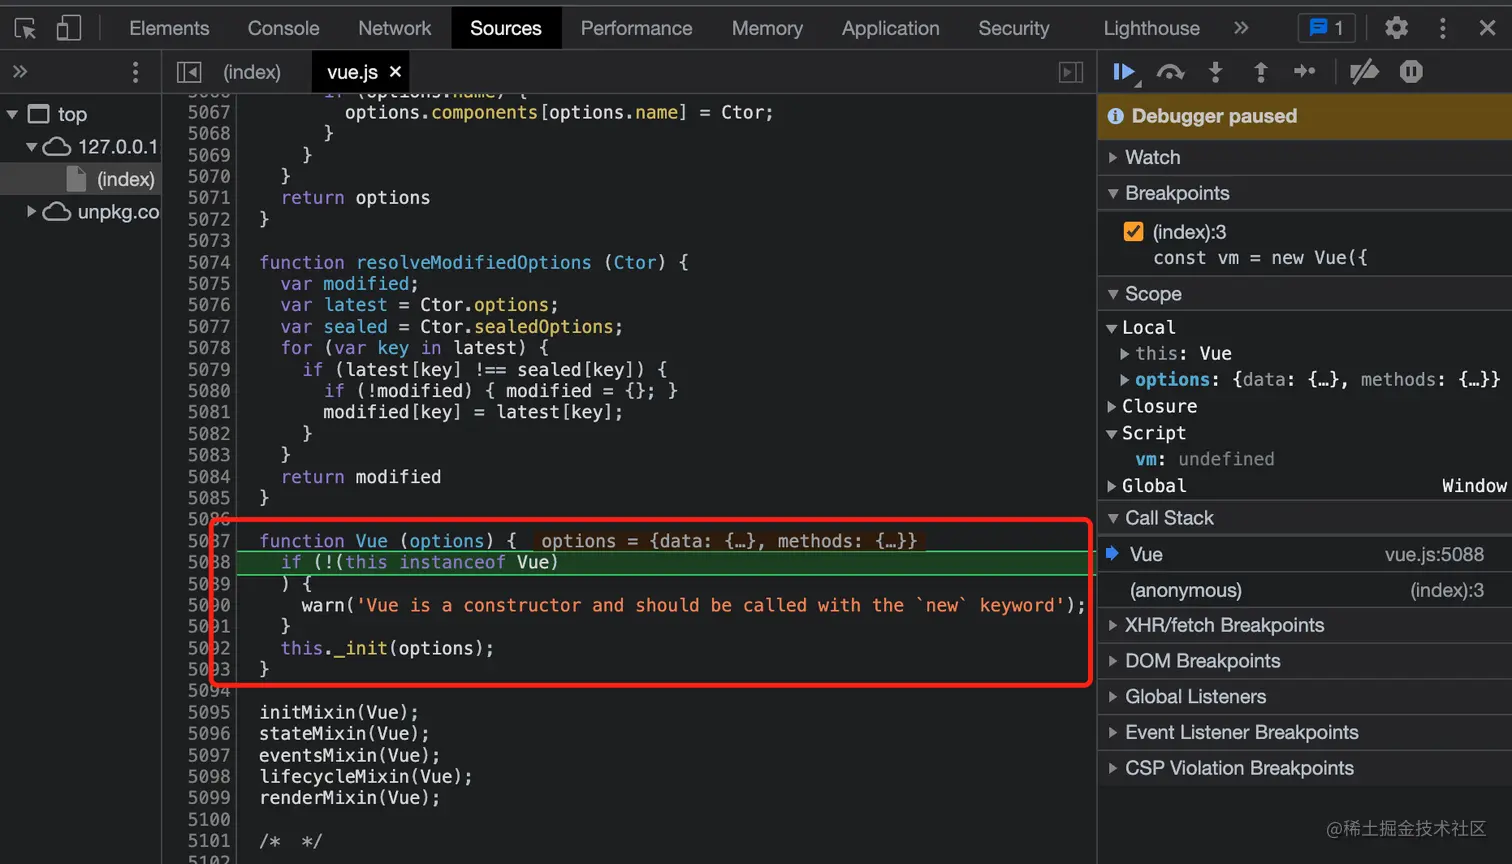Step into next function call
Viewport: 1512px width, 864px height.
point(1215,72)
